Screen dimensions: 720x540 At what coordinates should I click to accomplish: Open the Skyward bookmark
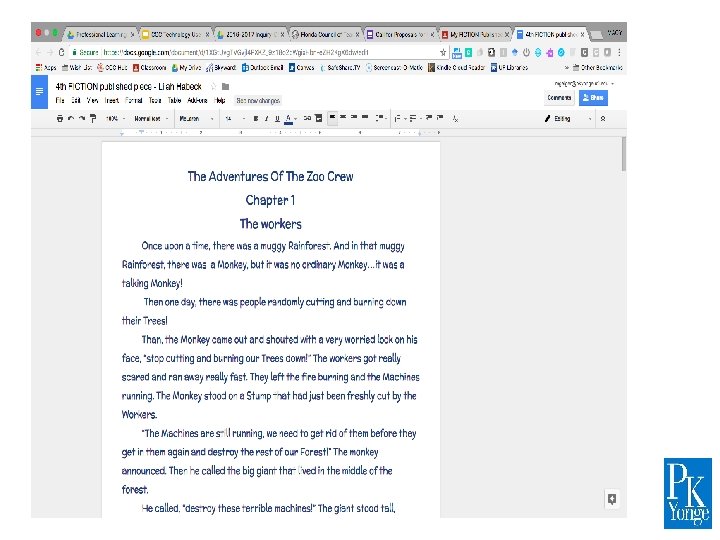221,68
